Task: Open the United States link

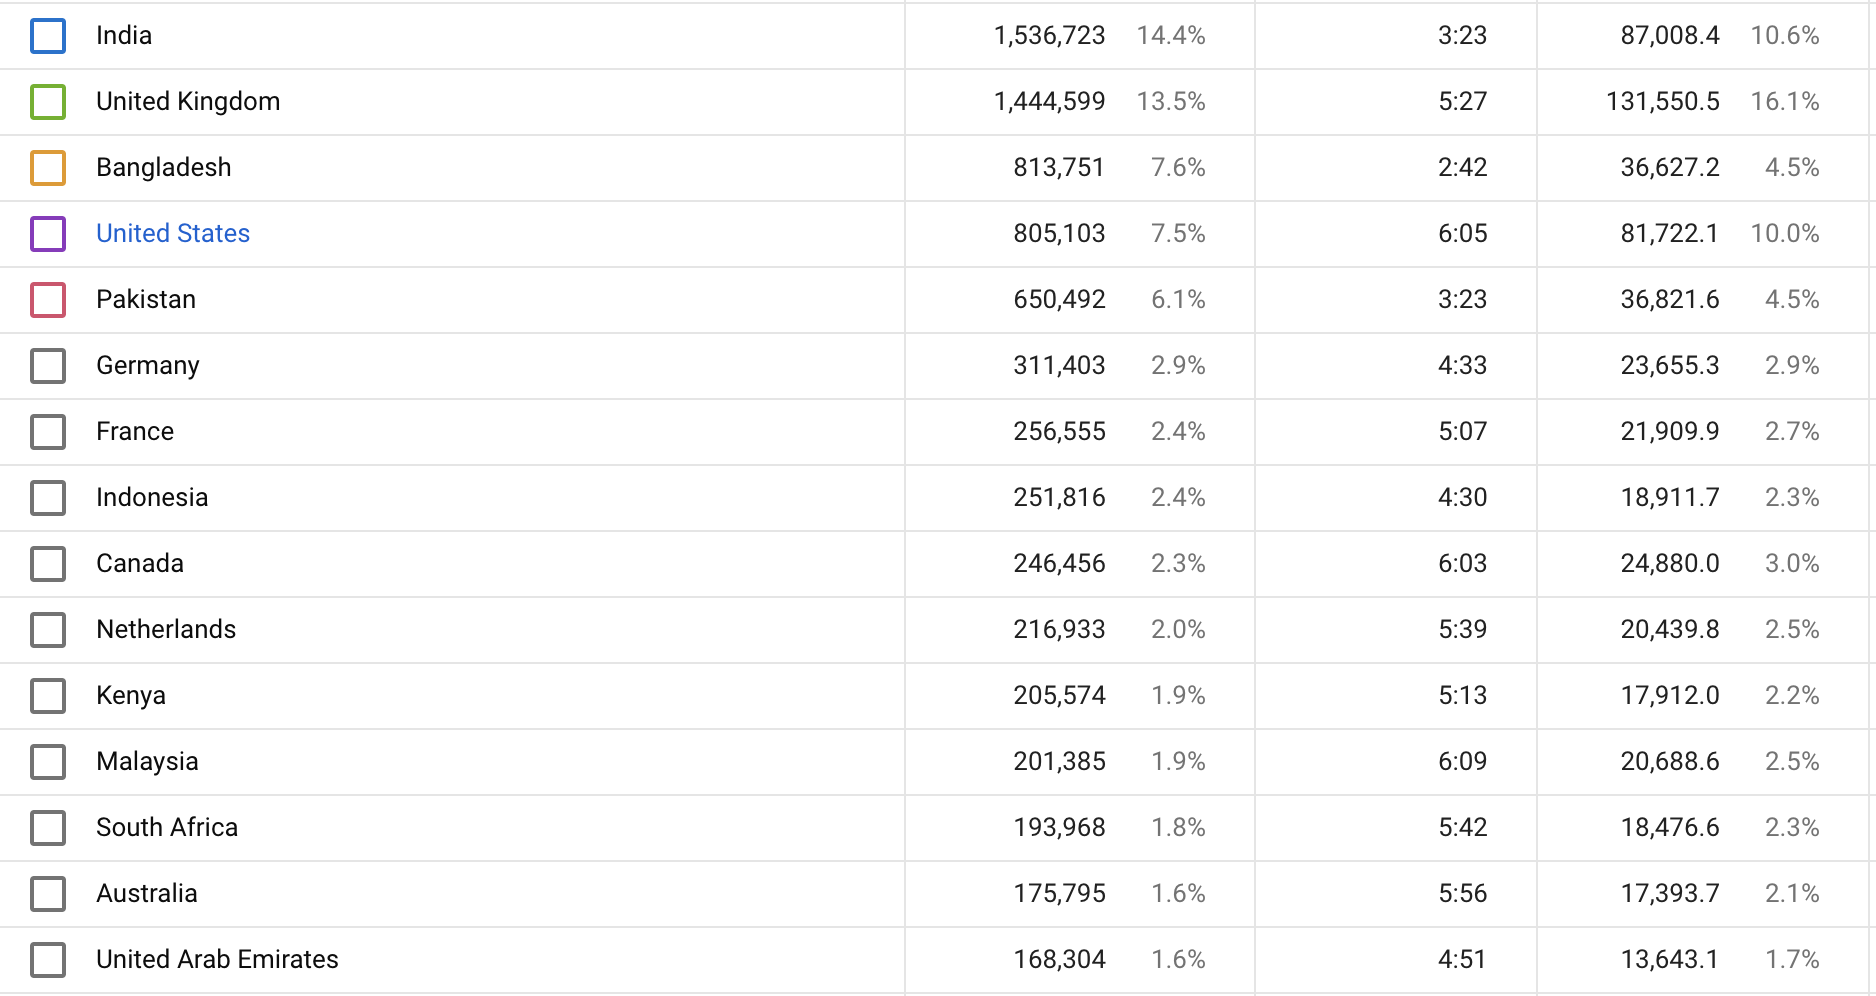Action: 173,234
